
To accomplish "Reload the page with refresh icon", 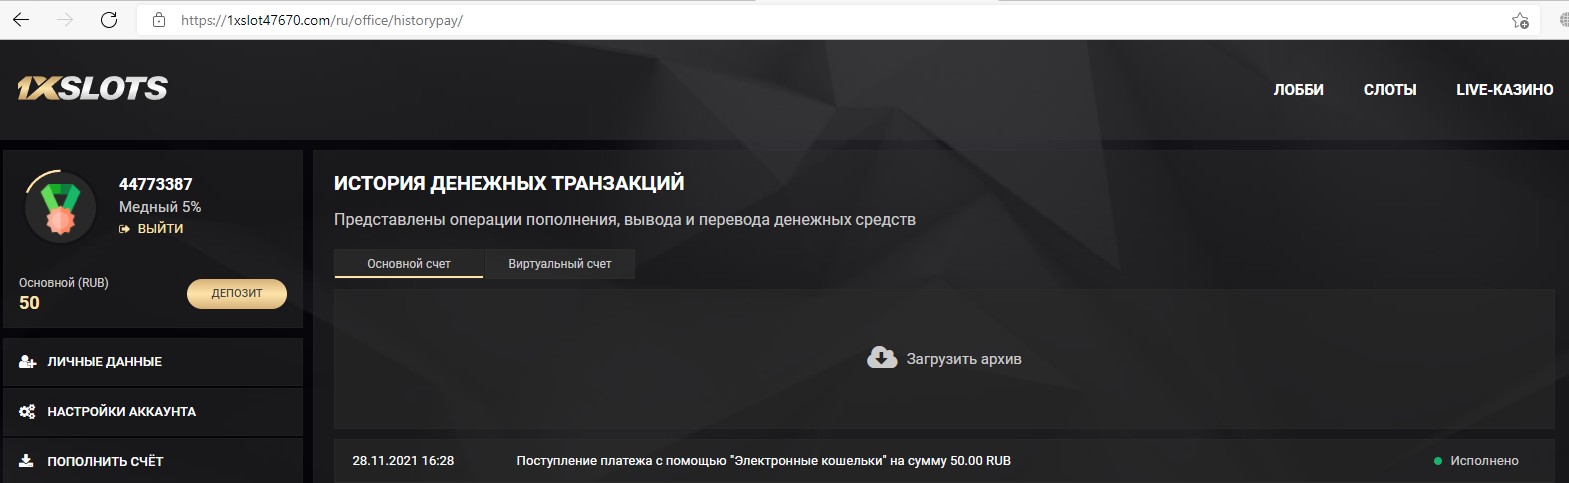I will 109,20.
